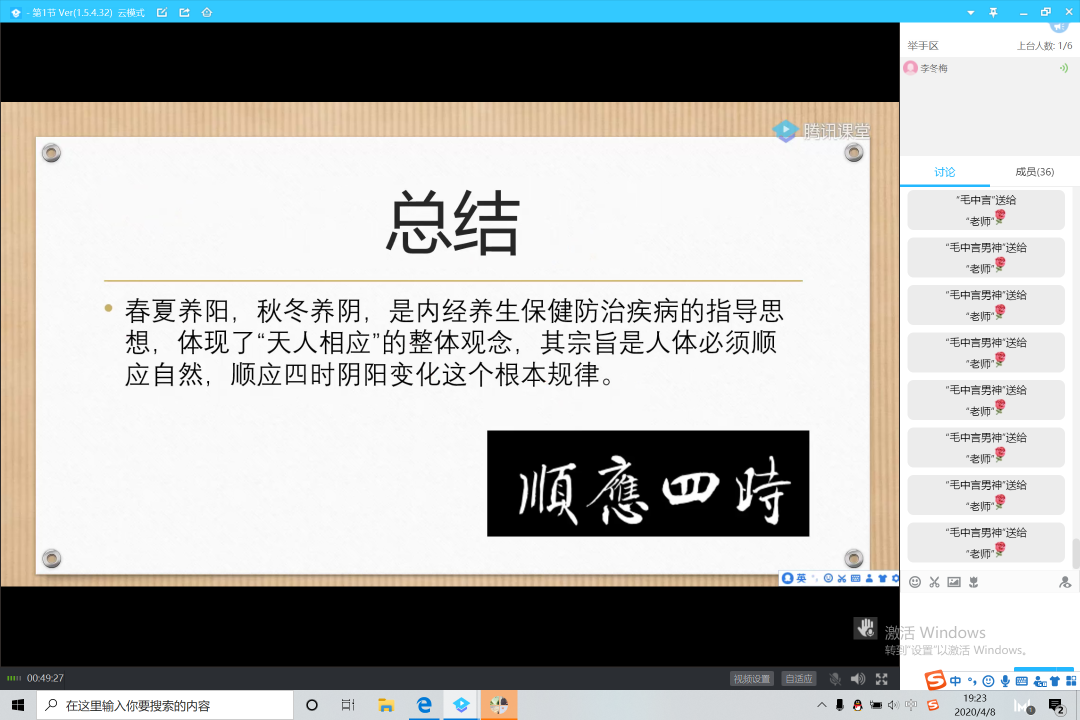Switch to the 讨论 tab
The height and width of the screenshot is (720, 1080).
point(945,172)
